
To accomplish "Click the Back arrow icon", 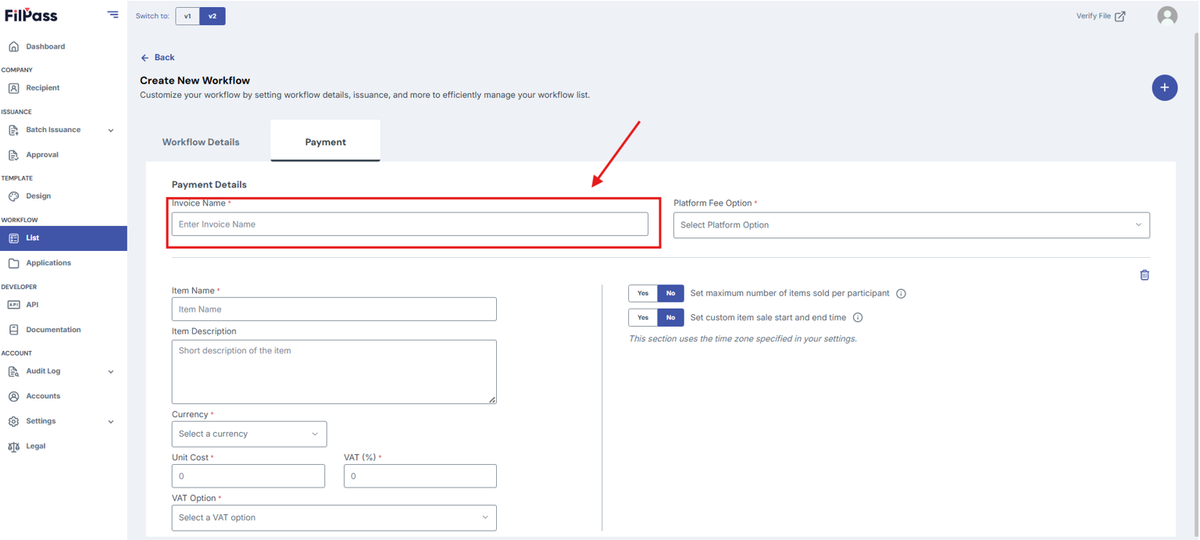I will point(145,58).
